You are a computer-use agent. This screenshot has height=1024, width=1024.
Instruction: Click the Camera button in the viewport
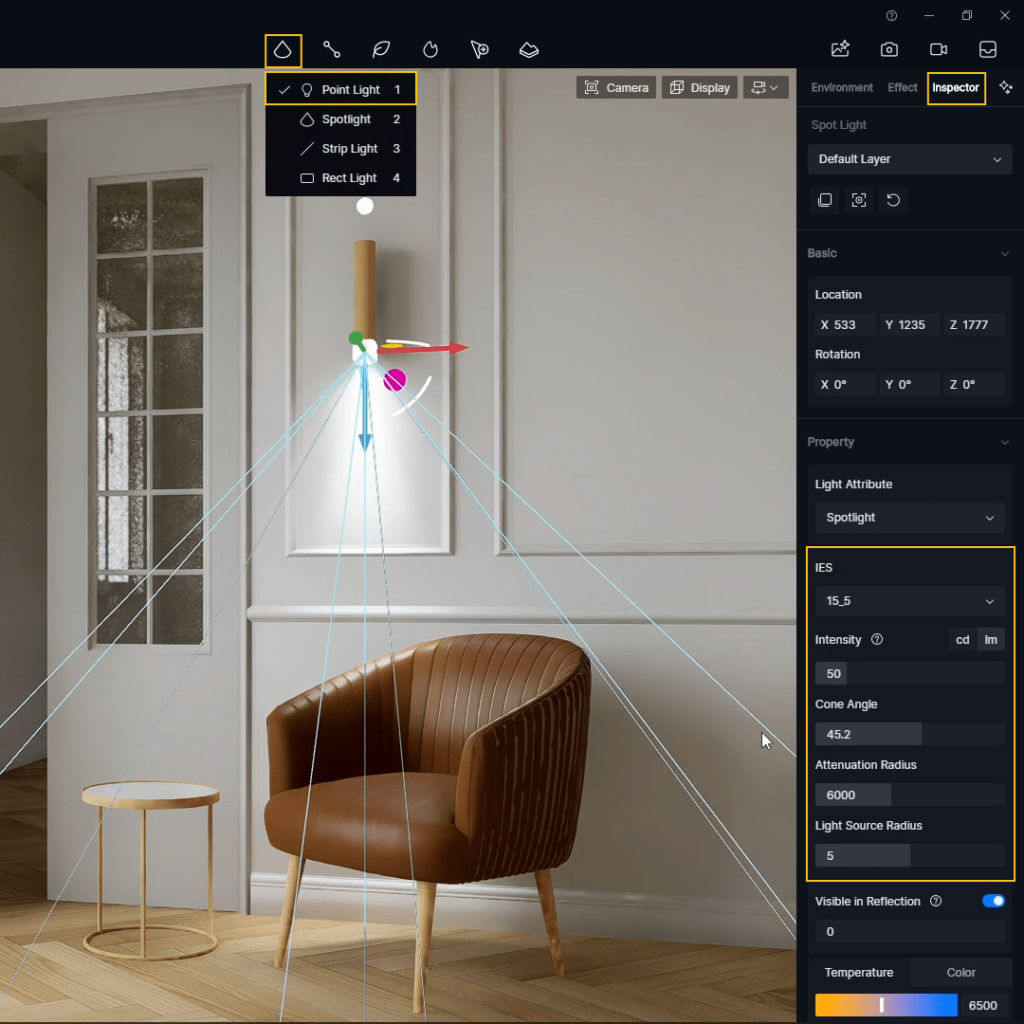tap(616, 87)
